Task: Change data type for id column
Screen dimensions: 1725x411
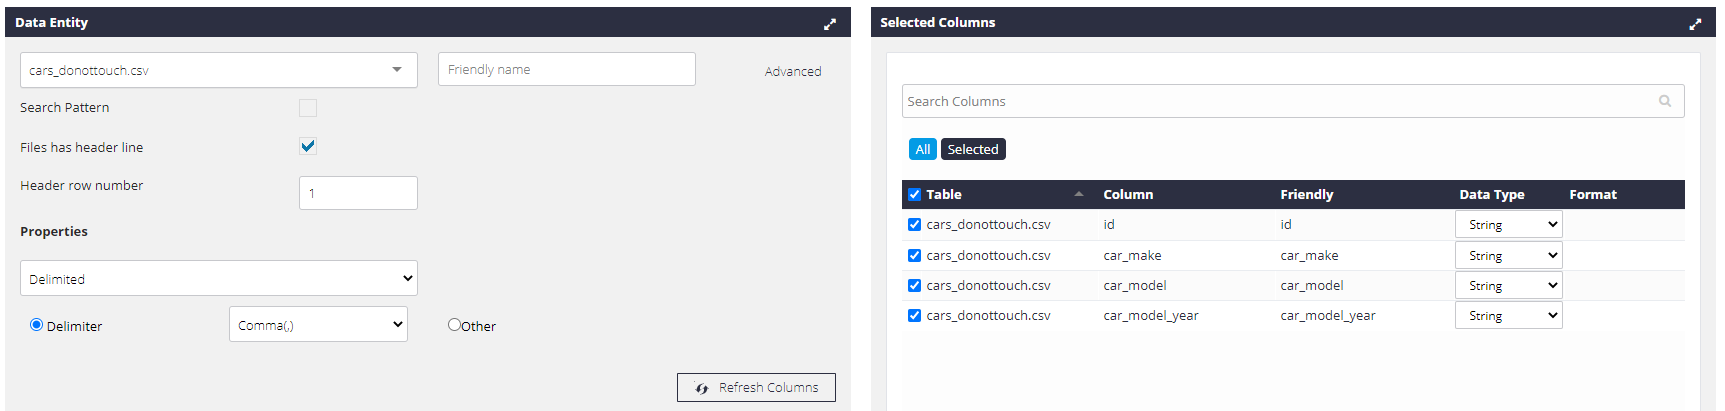Action: coord(1508,225)
